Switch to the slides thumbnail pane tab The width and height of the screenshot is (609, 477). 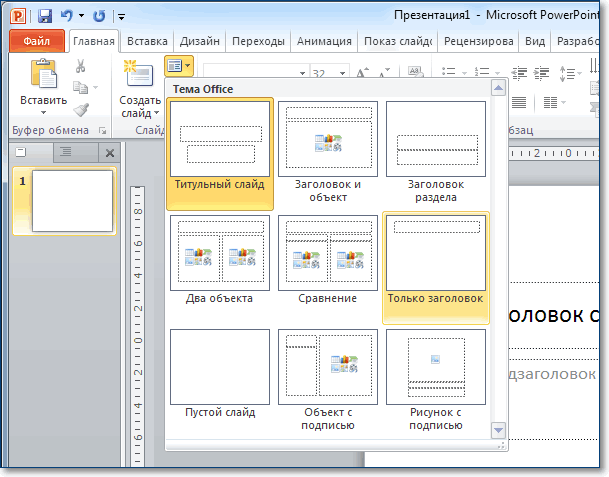21,152
